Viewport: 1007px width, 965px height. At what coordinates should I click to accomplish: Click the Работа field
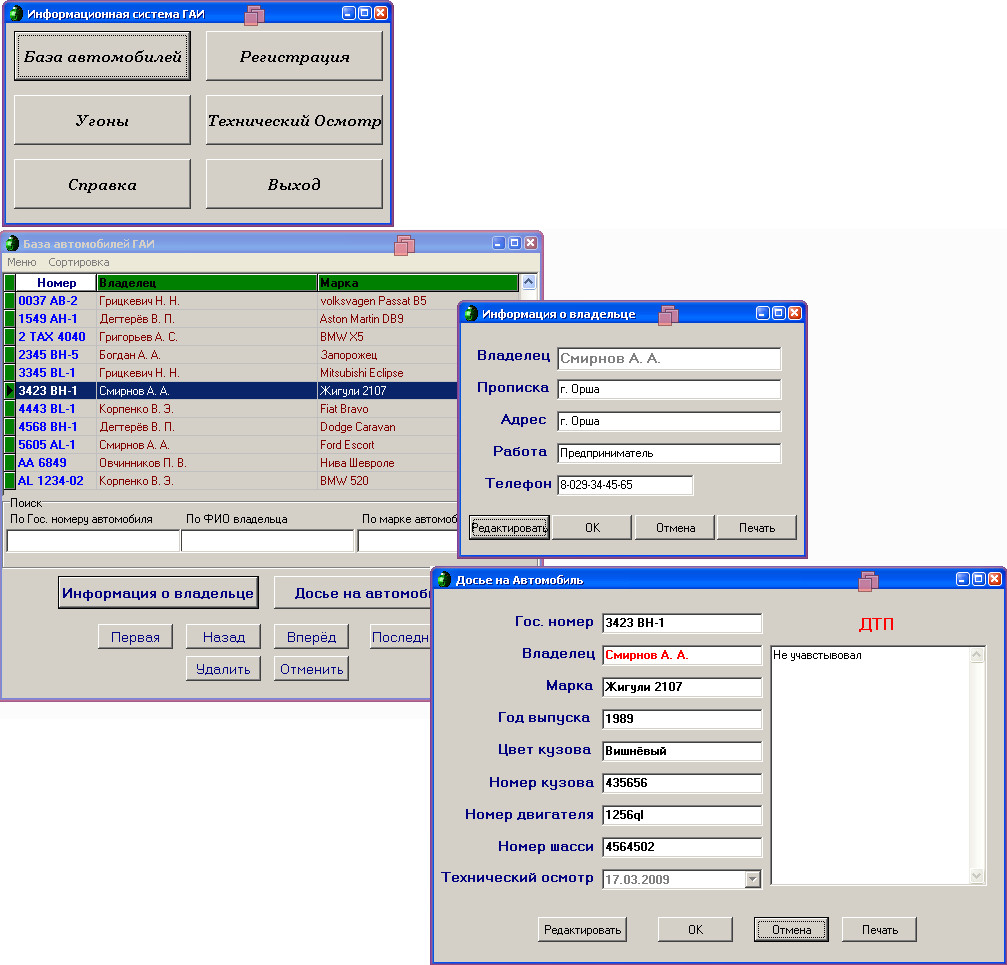669,453
